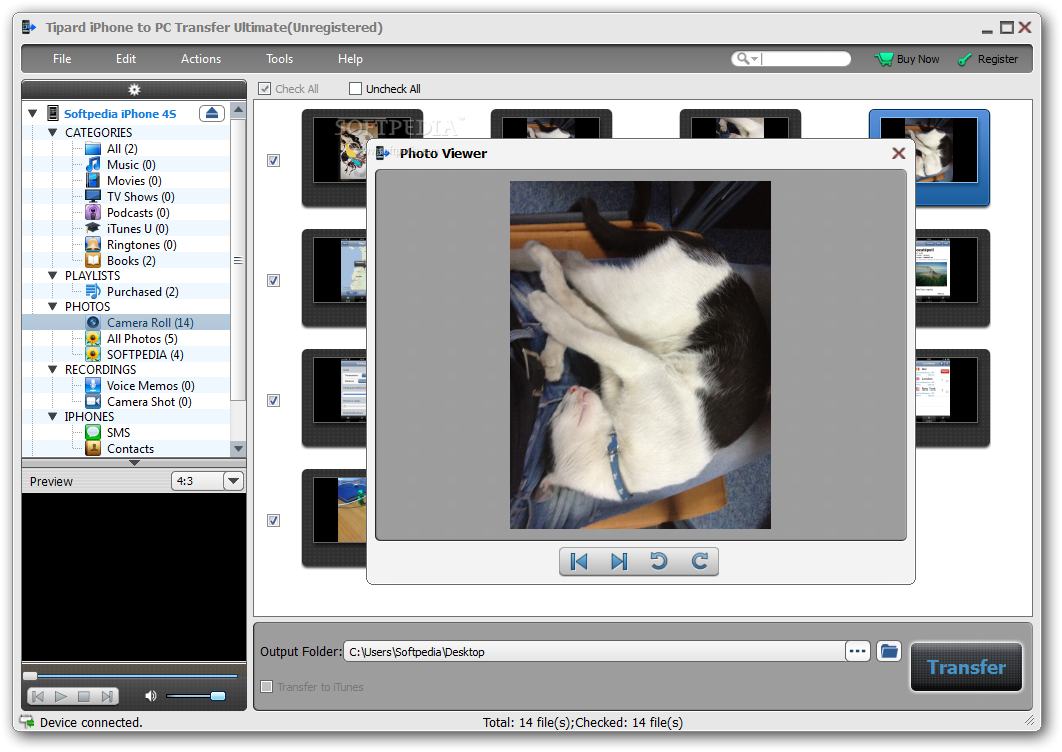Open Voice Memos recordings
1062x752 pixels.
150,385
